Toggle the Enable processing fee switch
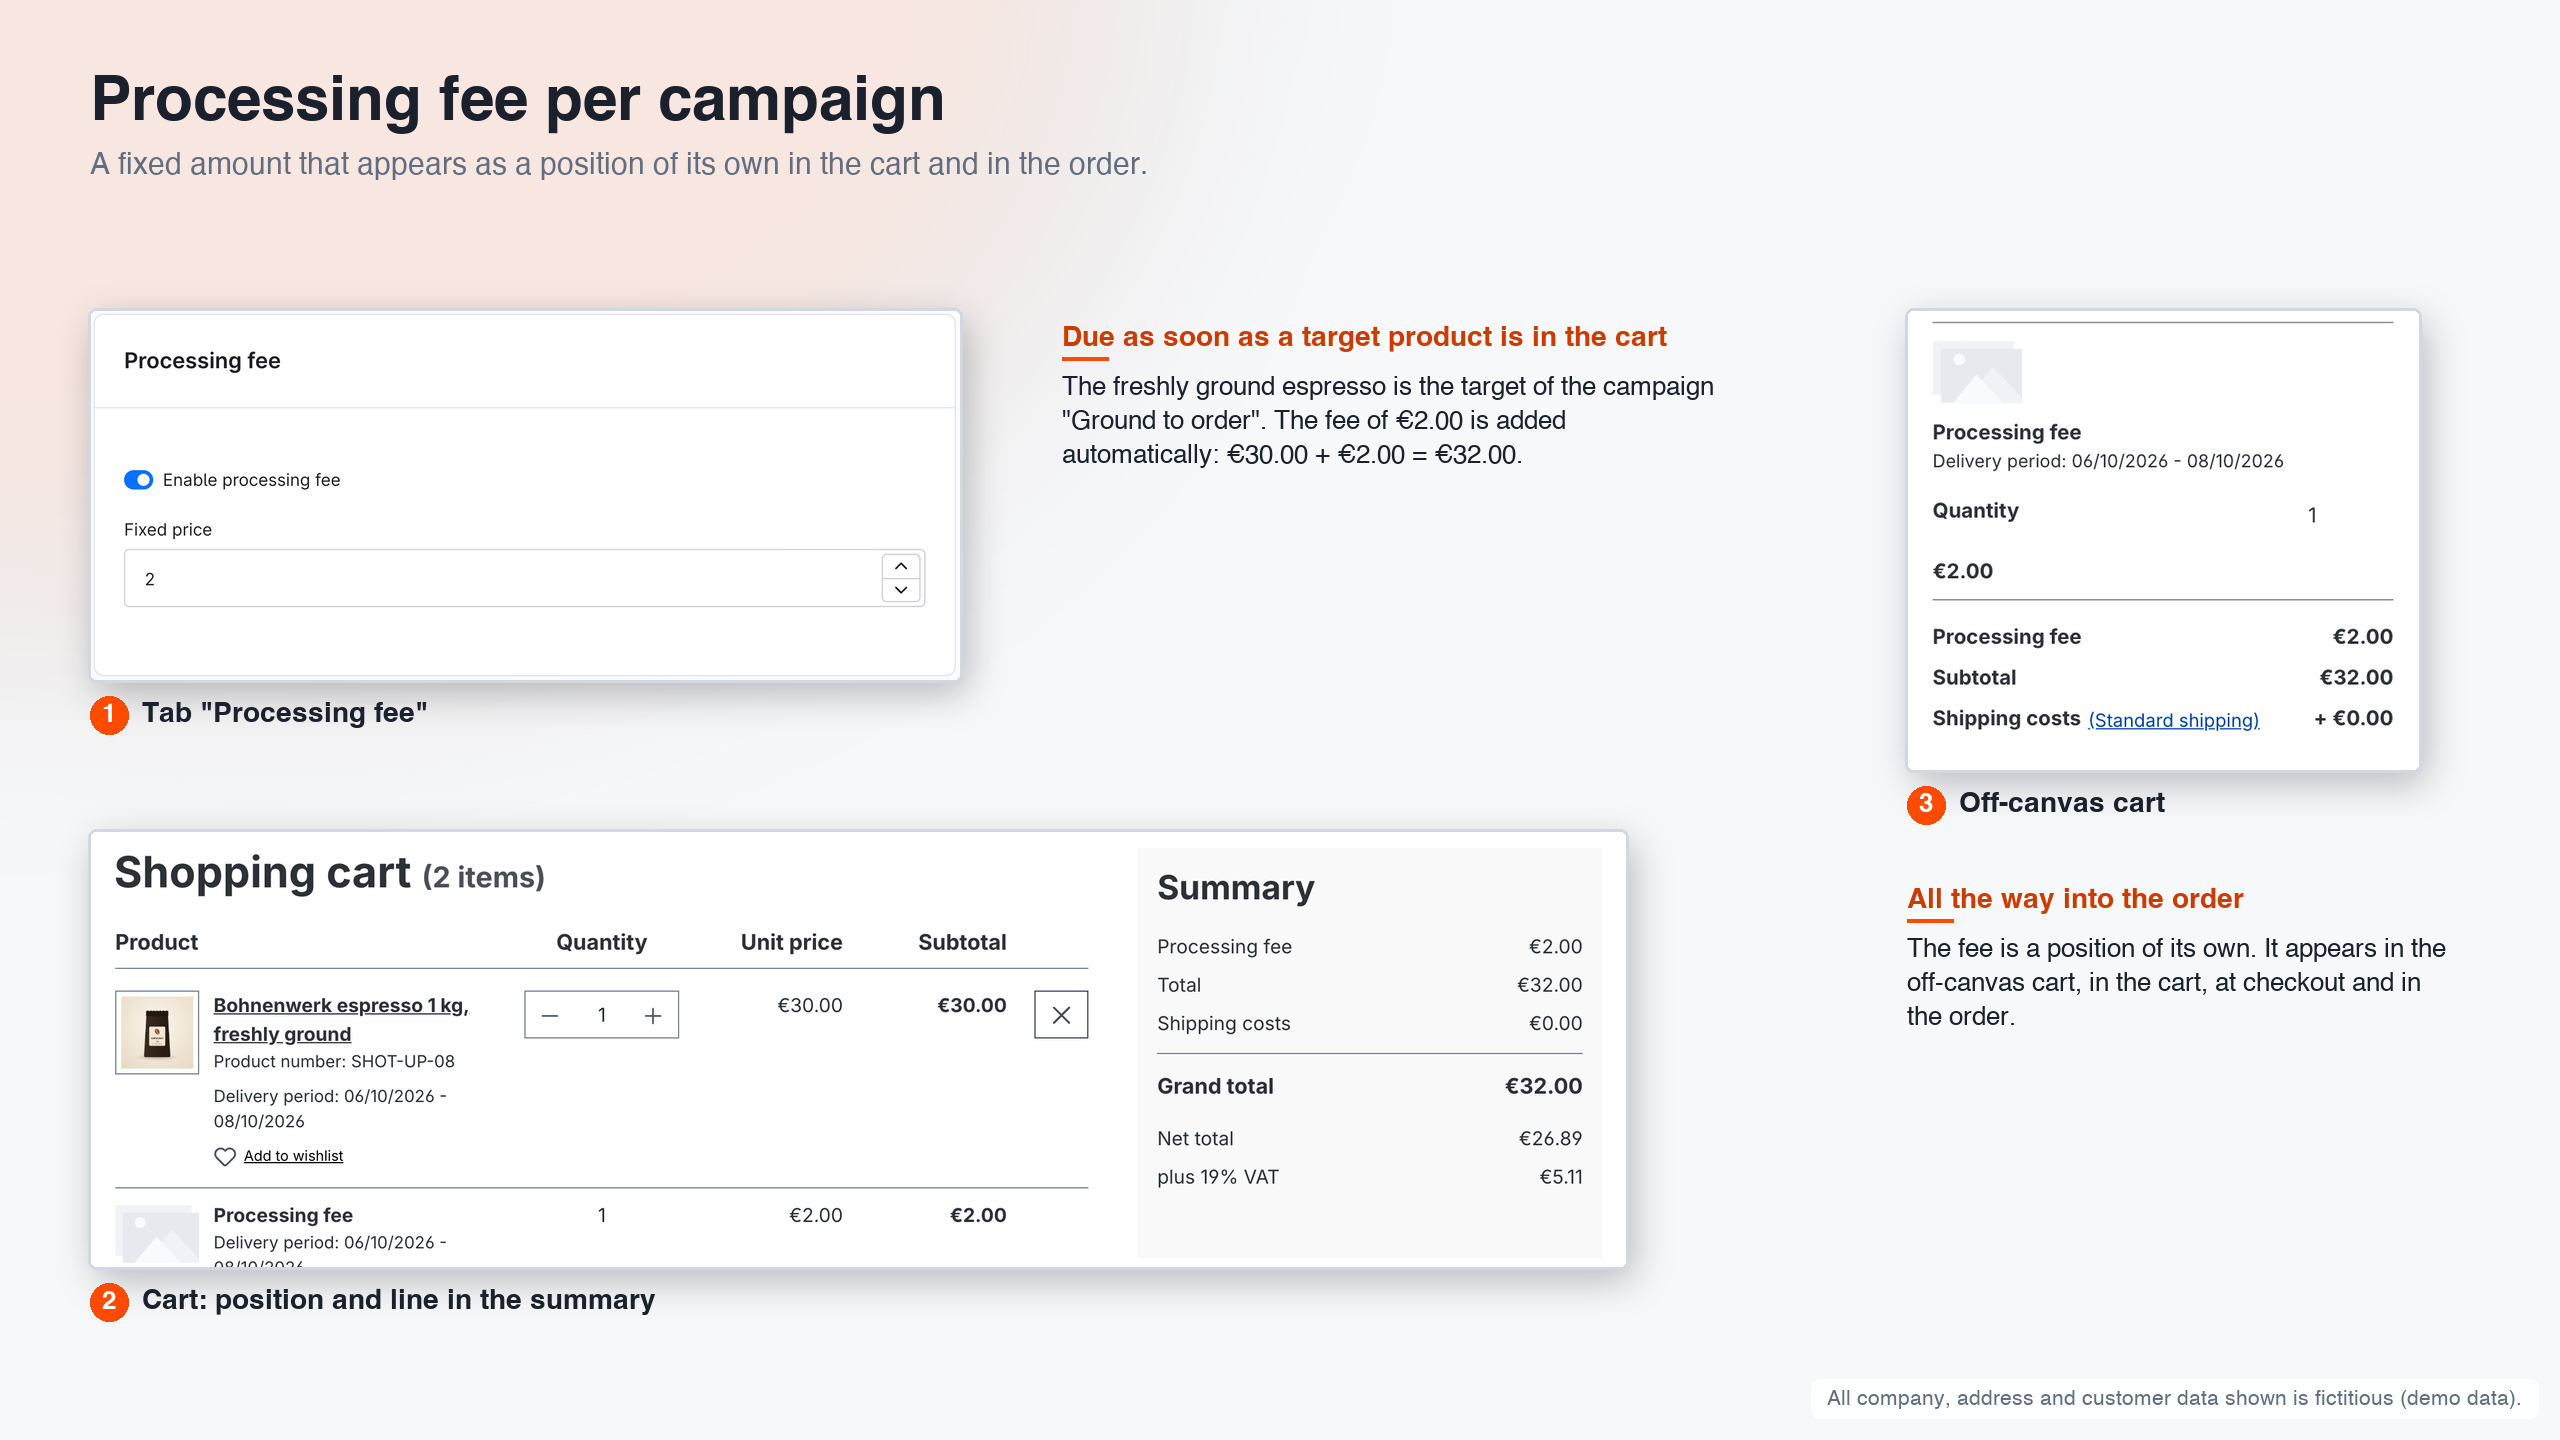This screenshot has width=2560, height=1440. [x=138, y=480]
